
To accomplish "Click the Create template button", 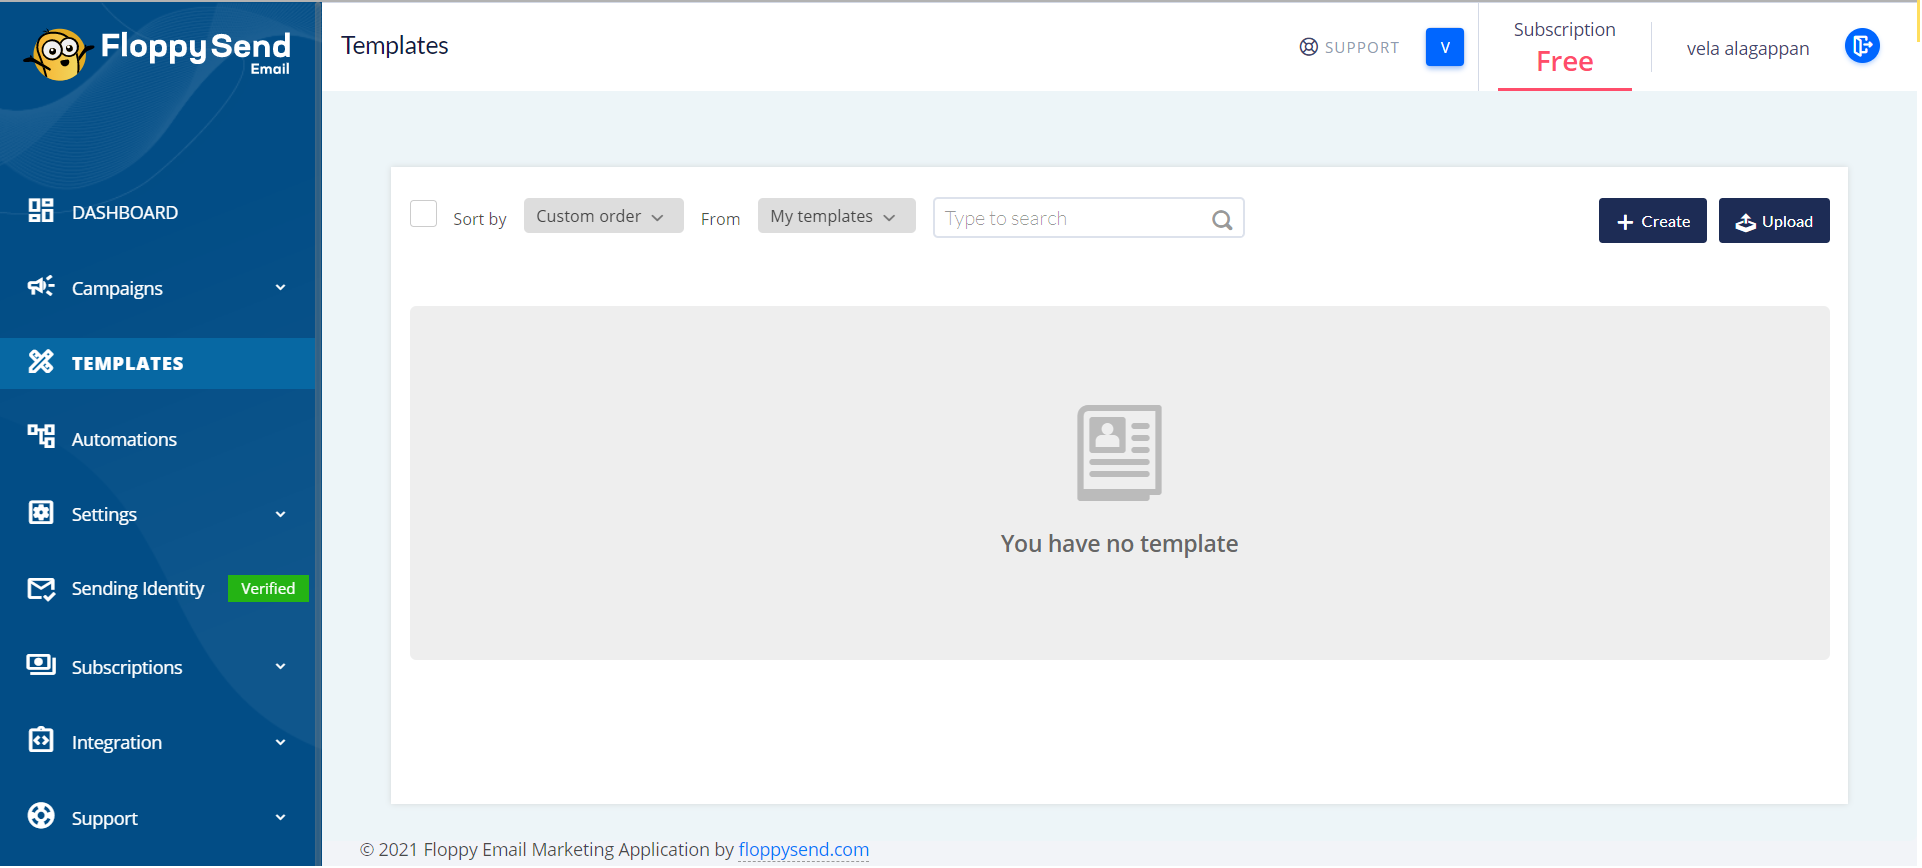I will tap(1653, 221).
